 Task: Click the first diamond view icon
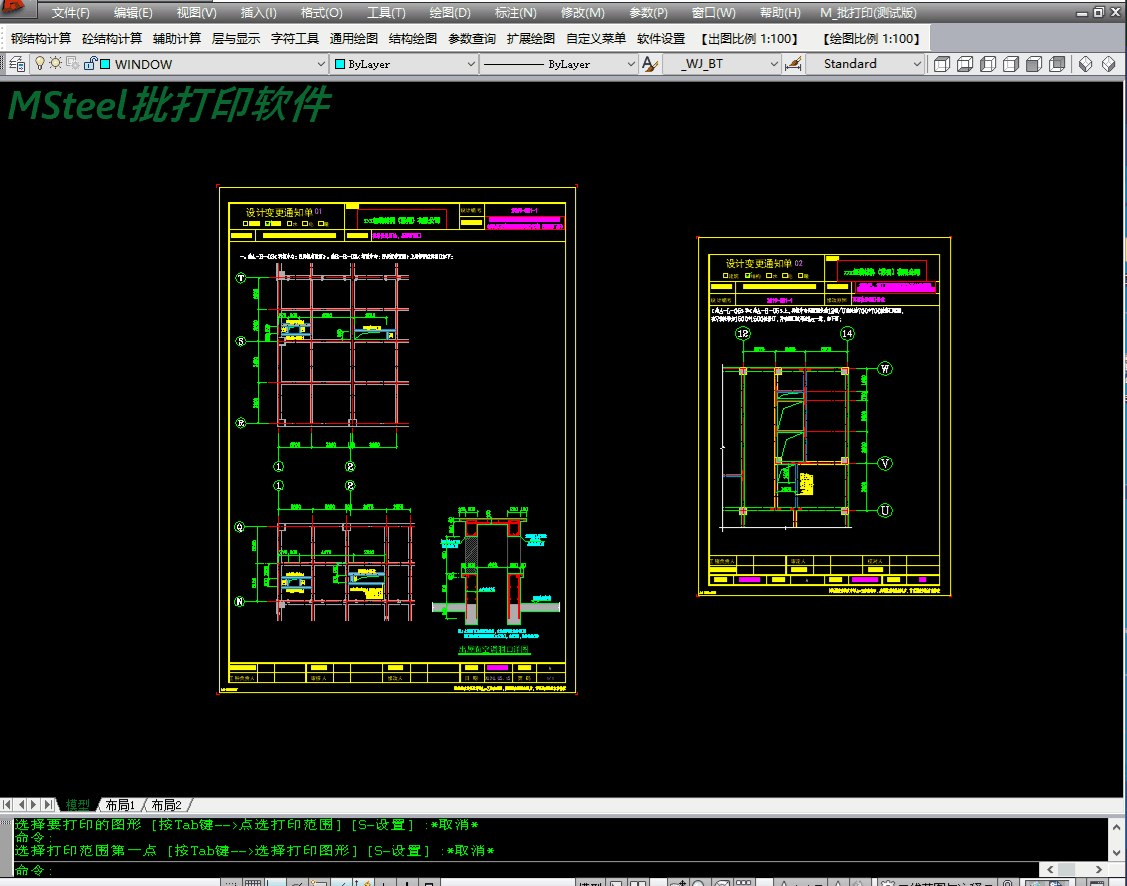pos(1085,64)
